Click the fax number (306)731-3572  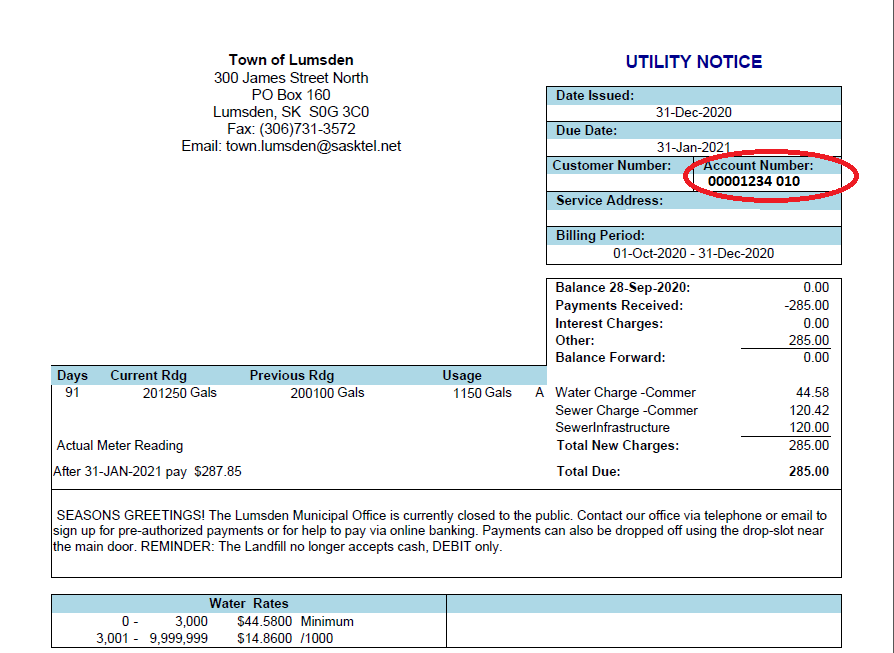[x=307, y=129]
